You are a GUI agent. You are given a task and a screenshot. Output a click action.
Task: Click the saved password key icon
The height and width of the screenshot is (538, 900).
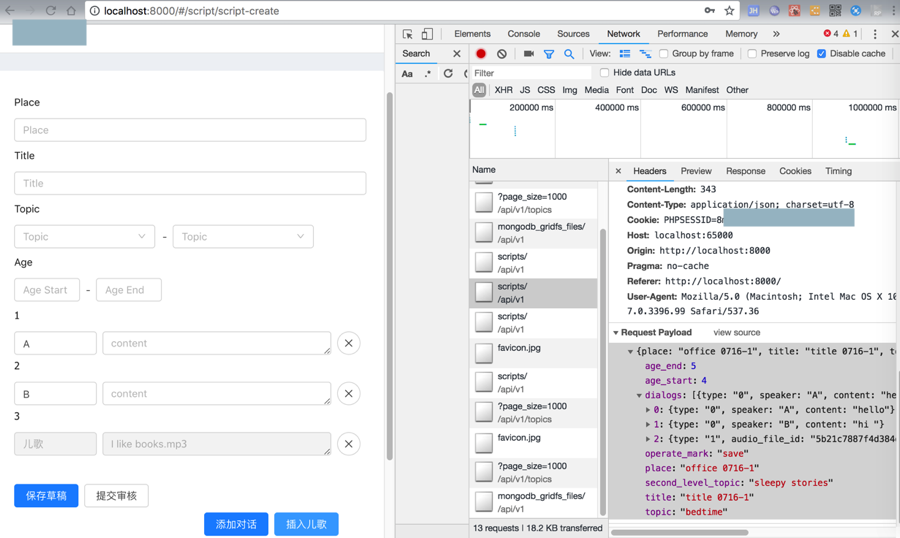tap(710, 10)
